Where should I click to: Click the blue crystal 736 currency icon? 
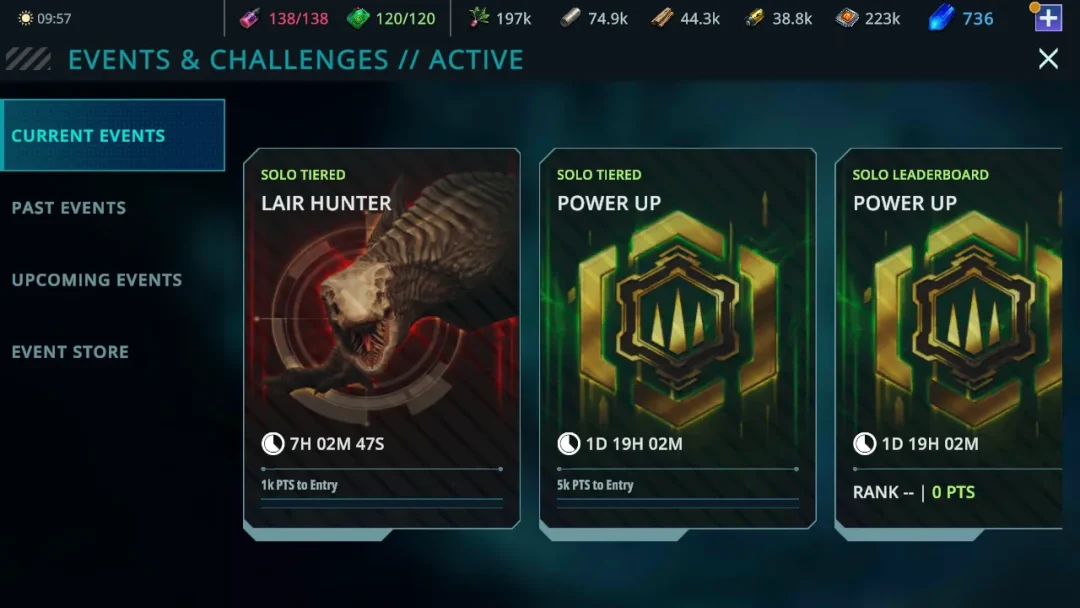940,18
